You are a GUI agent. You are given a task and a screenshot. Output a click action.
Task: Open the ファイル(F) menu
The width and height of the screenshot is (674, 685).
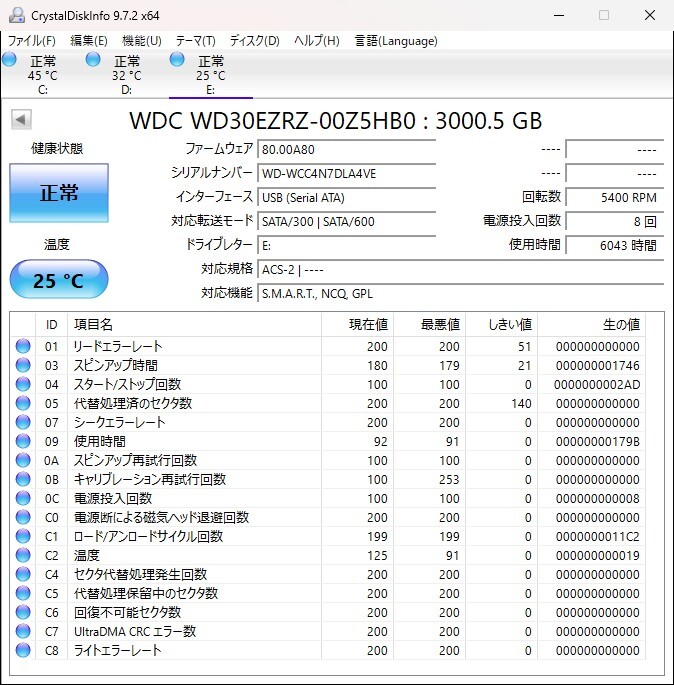click(x=32, y=41)
